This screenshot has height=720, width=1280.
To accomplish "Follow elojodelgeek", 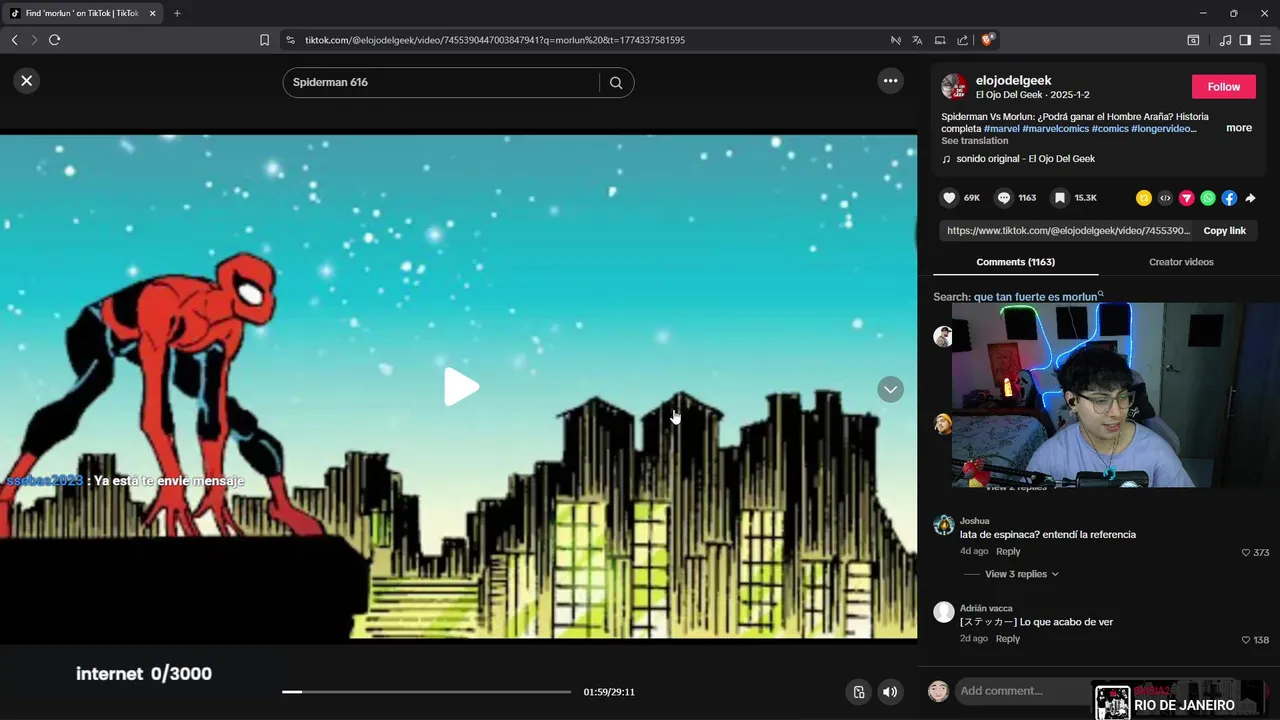I will tap(1223, 87).
